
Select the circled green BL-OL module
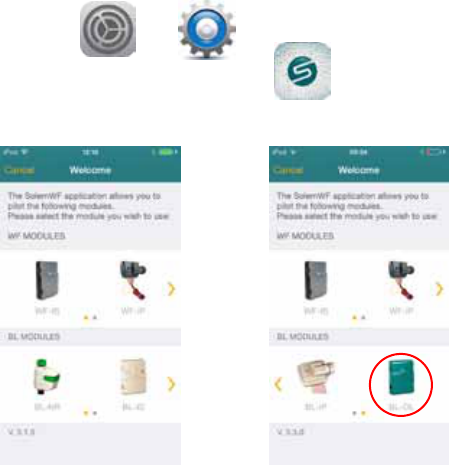401,384
